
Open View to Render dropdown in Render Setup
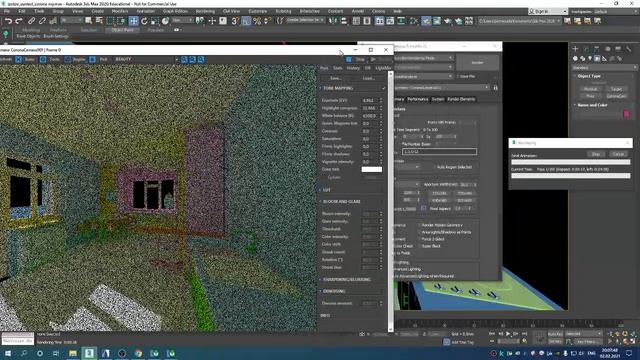pos(441,88)
